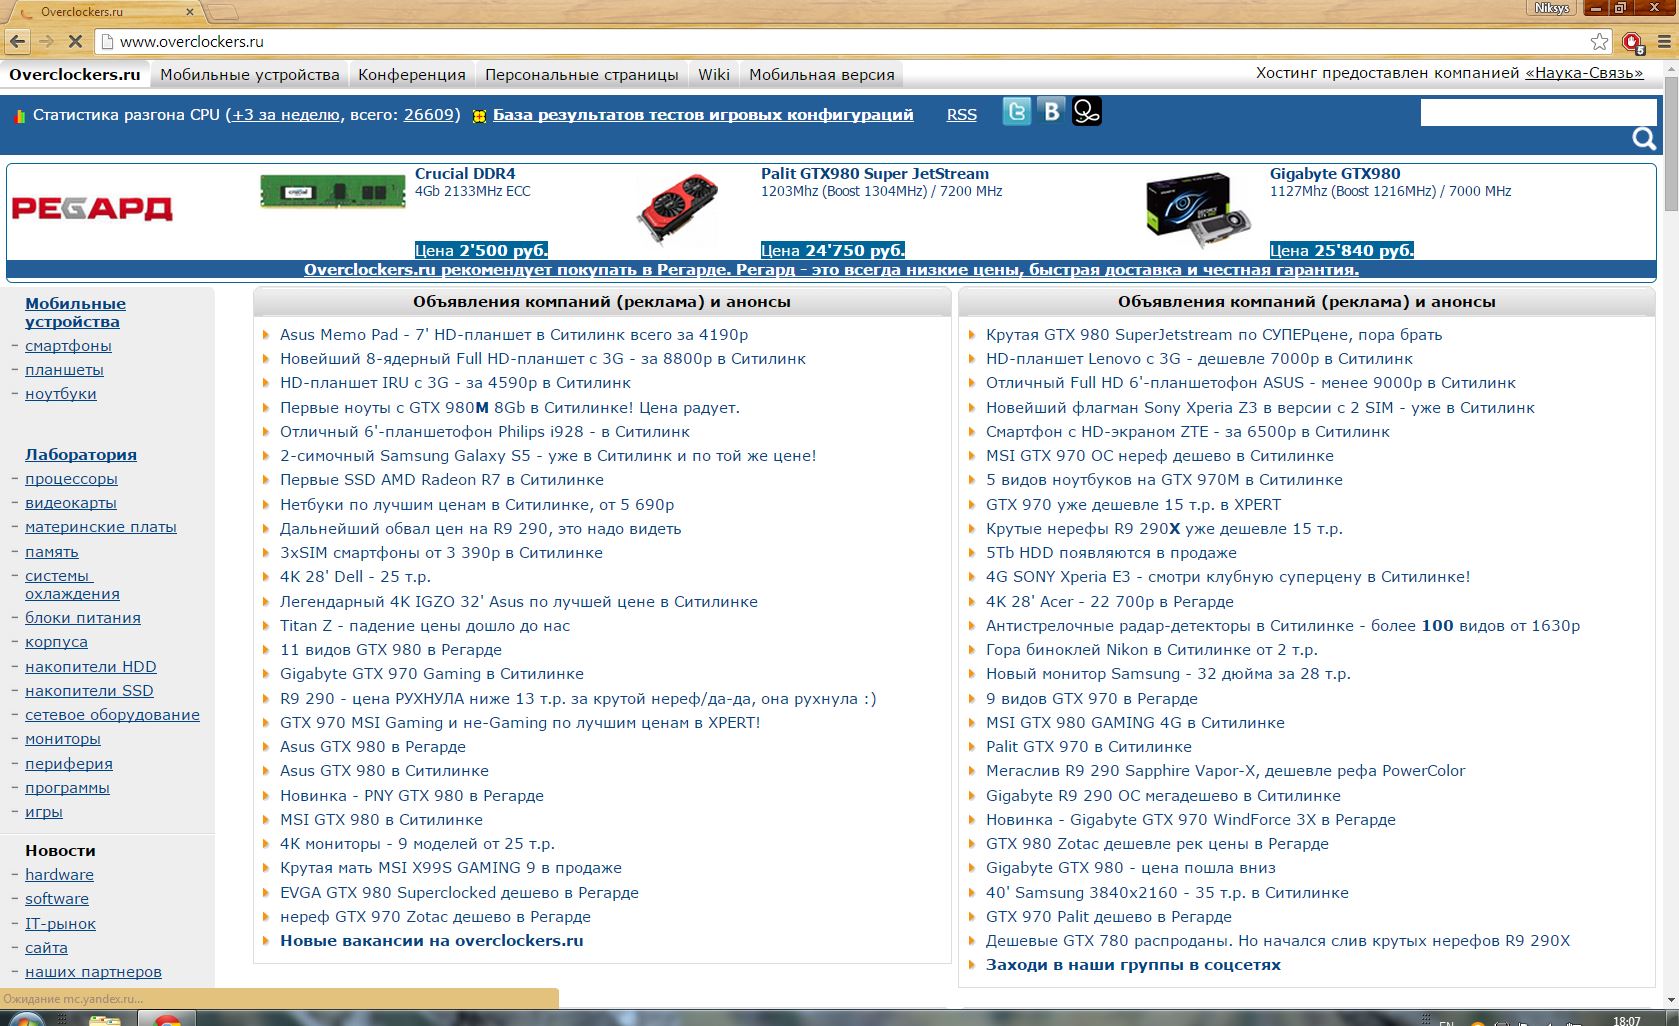This screenshot has height=1026, width=1679.
Task: Open Новые вакансии на overclockers.ru
Action: pos(431,941)
